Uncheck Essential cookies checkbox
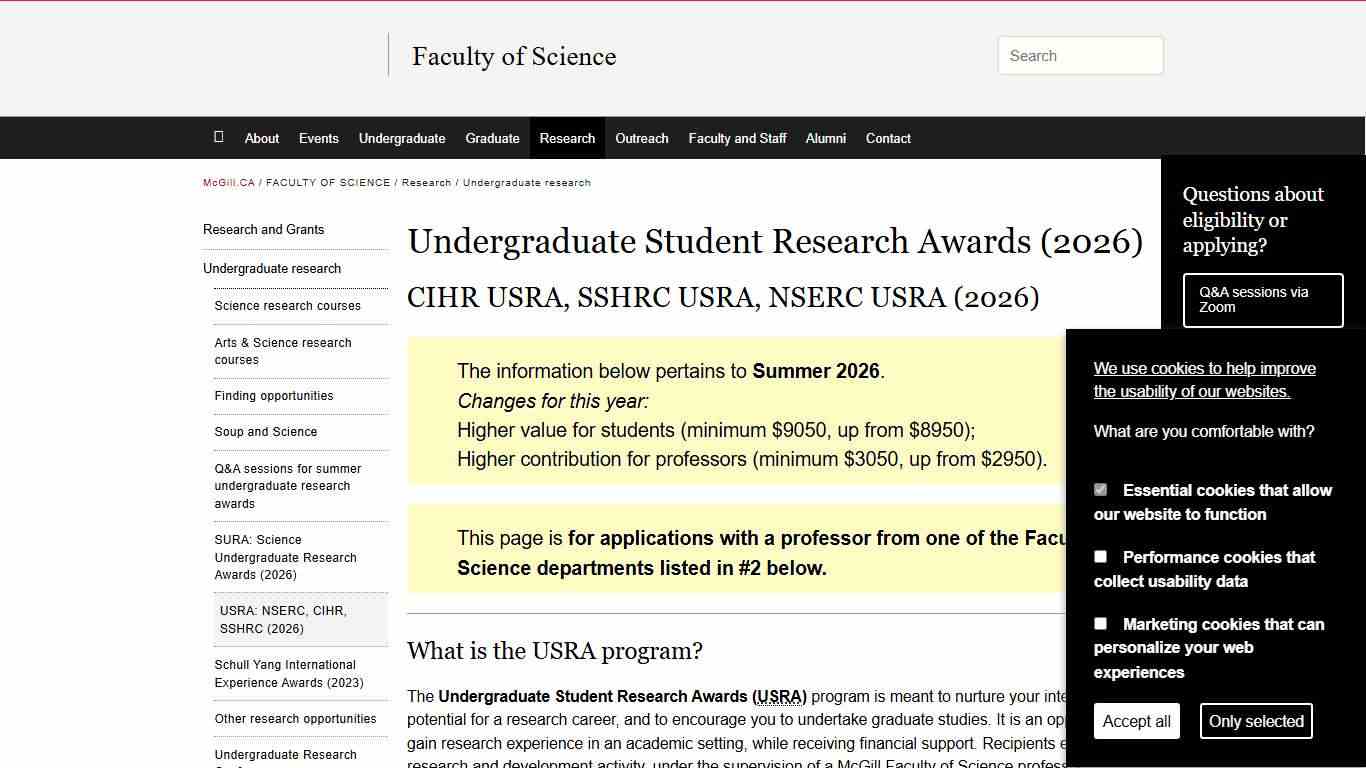Image resolution: width=1366 pixels, height=768 pixels. 1100,489
